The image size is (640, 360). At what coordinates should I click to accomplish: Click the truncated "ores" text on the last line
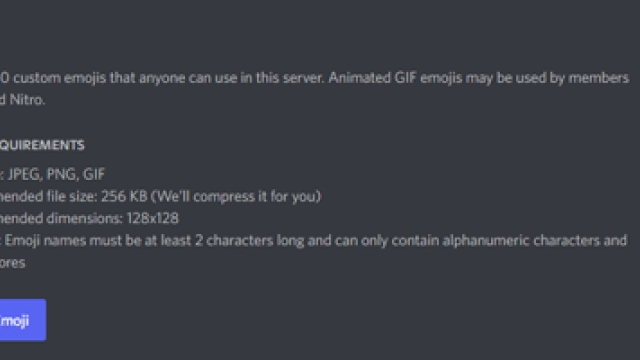click(x=13, y=263)
